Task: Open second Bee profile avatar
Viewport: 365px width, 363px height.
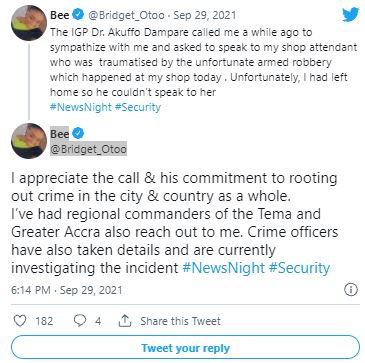Action: (29, 141)
